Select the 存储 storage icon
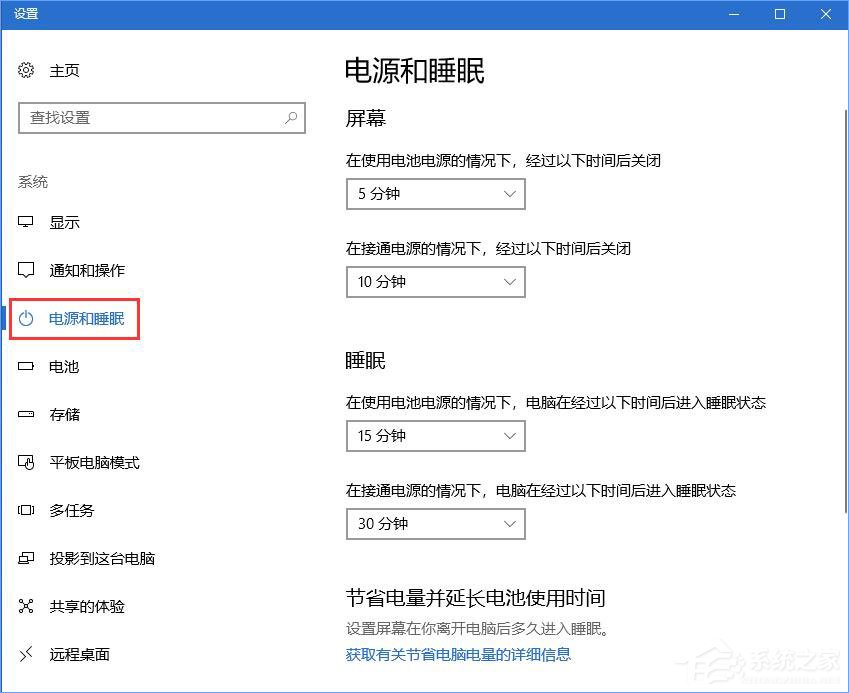The width and height of the screenshot is (849, 693). (25, 414)
